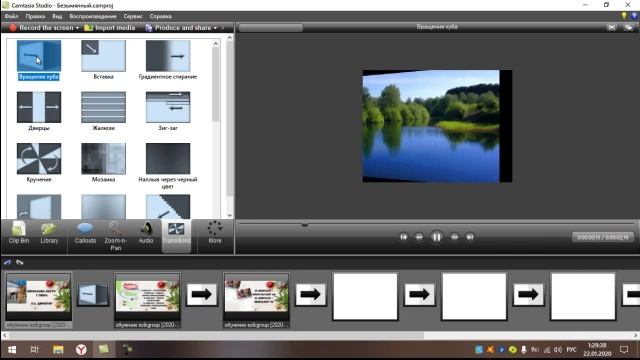Click Produce and share button
This screenshot has height=360, width=640.
click(x=178, y=28)
